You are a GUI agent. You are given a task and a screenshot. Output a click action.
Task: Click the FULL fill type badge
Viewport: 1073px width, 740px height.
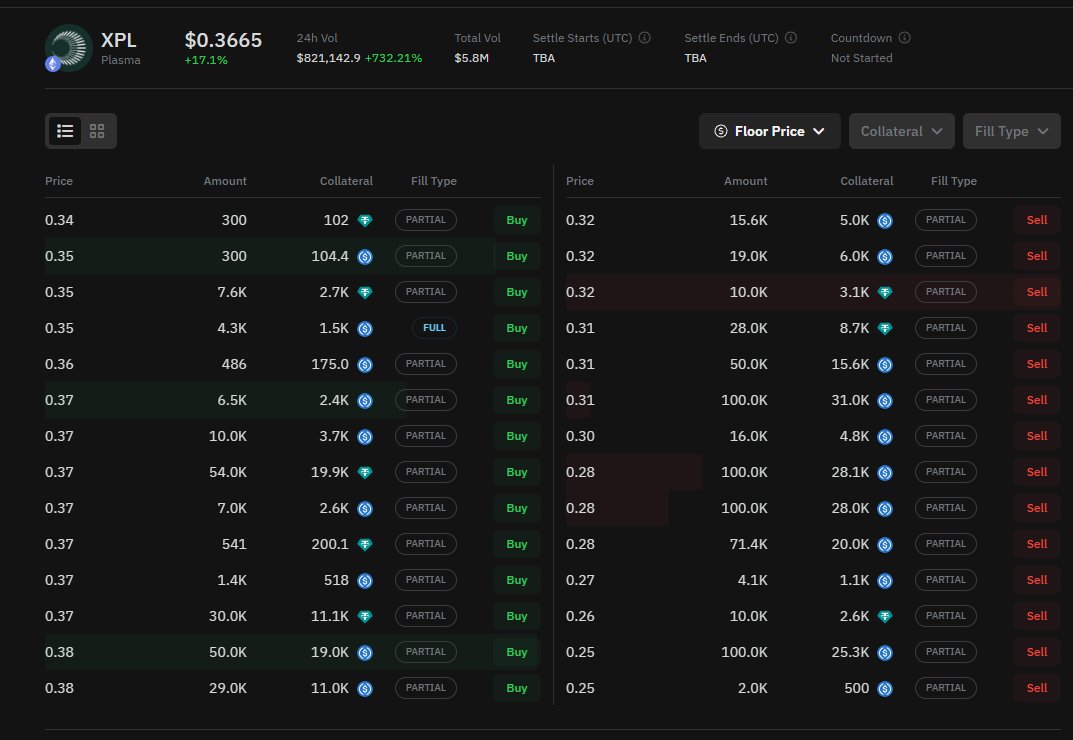coord(434,328)
